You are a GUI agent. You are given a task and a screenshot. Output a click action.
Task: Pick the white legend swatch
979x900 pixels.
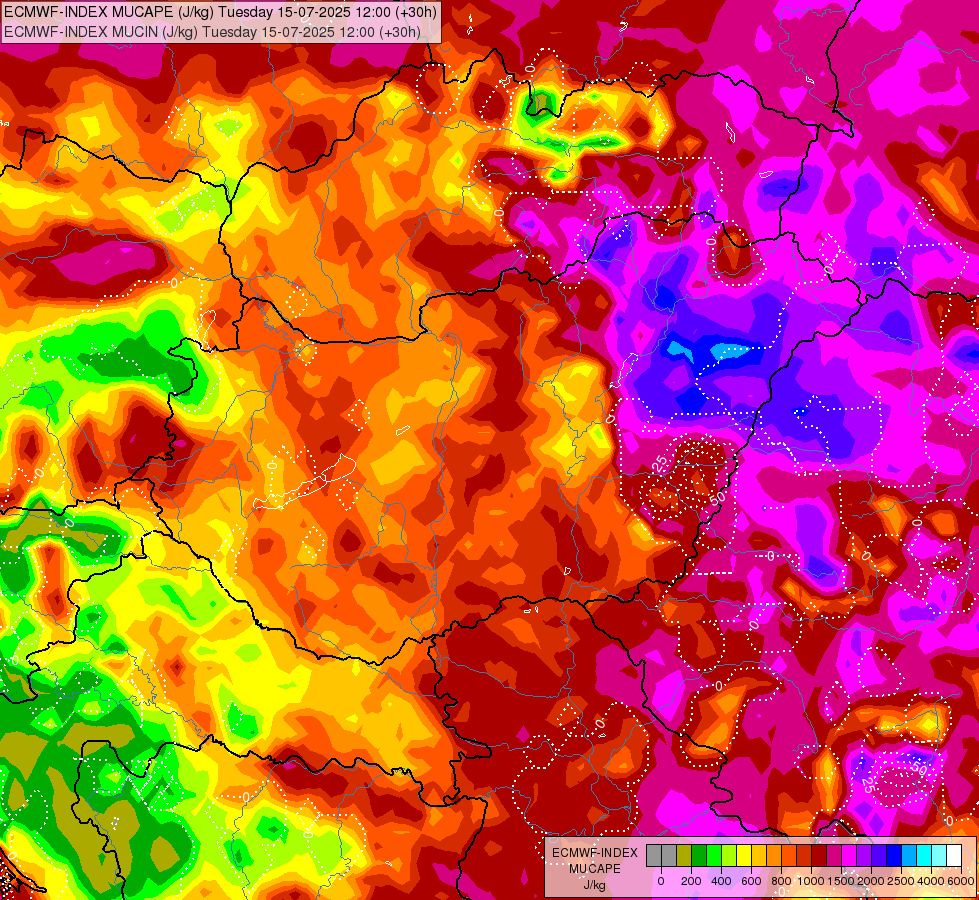pyautogui.click(x=955, y=856)
